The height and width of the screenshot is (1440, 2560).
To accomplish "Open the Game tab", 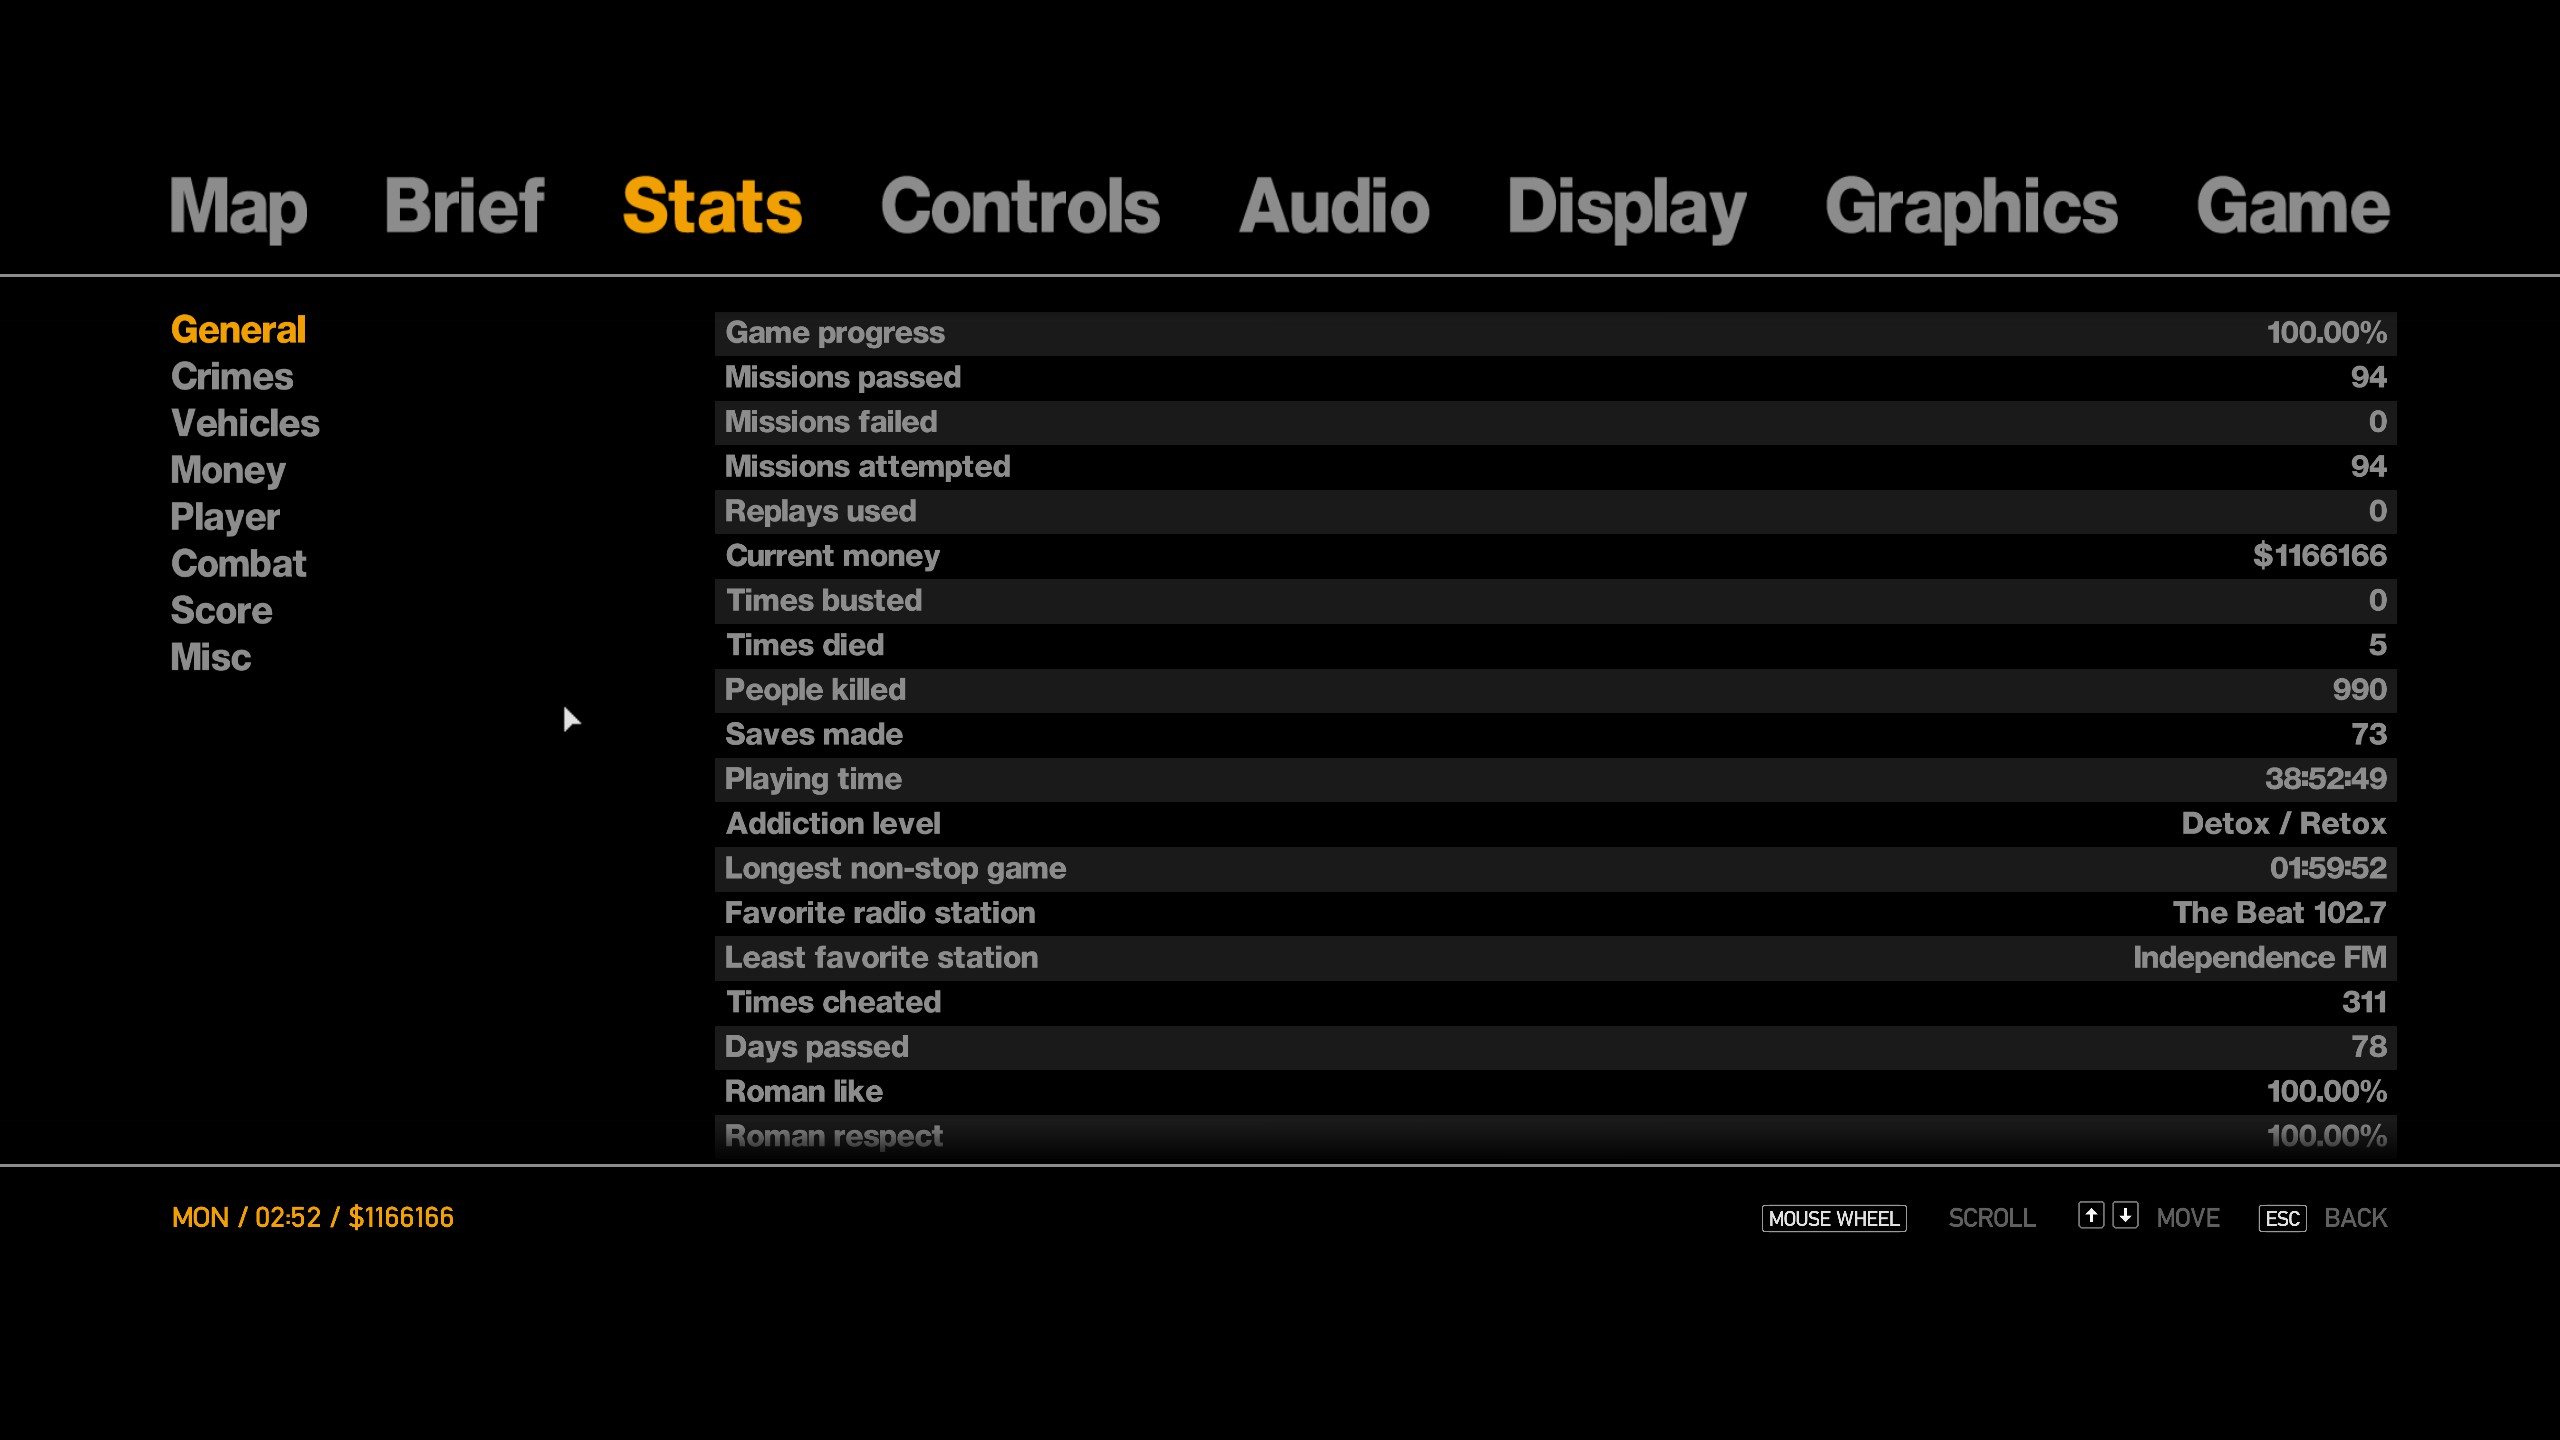I will pyautogui.click(x=2292, y=207).
